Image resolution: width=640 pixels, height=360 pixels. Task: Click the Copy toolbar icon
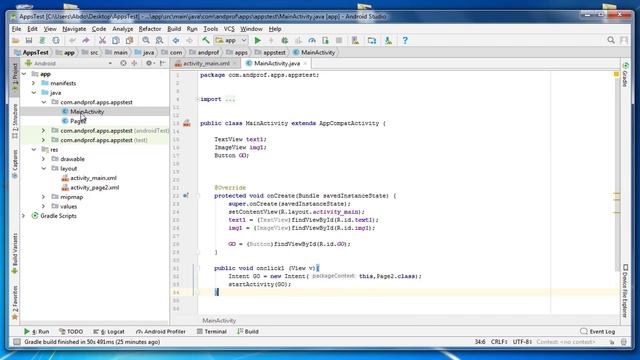[116, 40]
